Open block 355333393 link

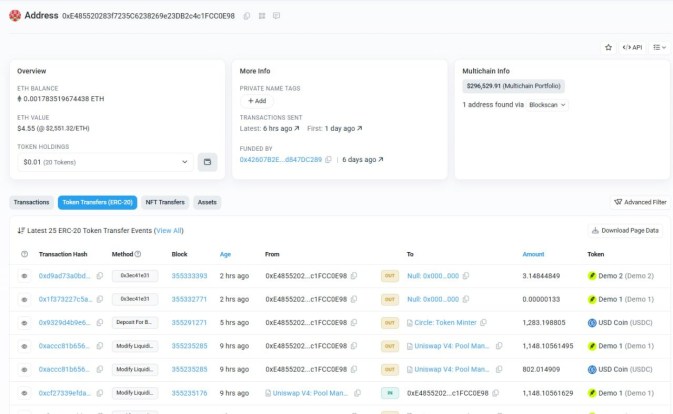click(189, 275)
